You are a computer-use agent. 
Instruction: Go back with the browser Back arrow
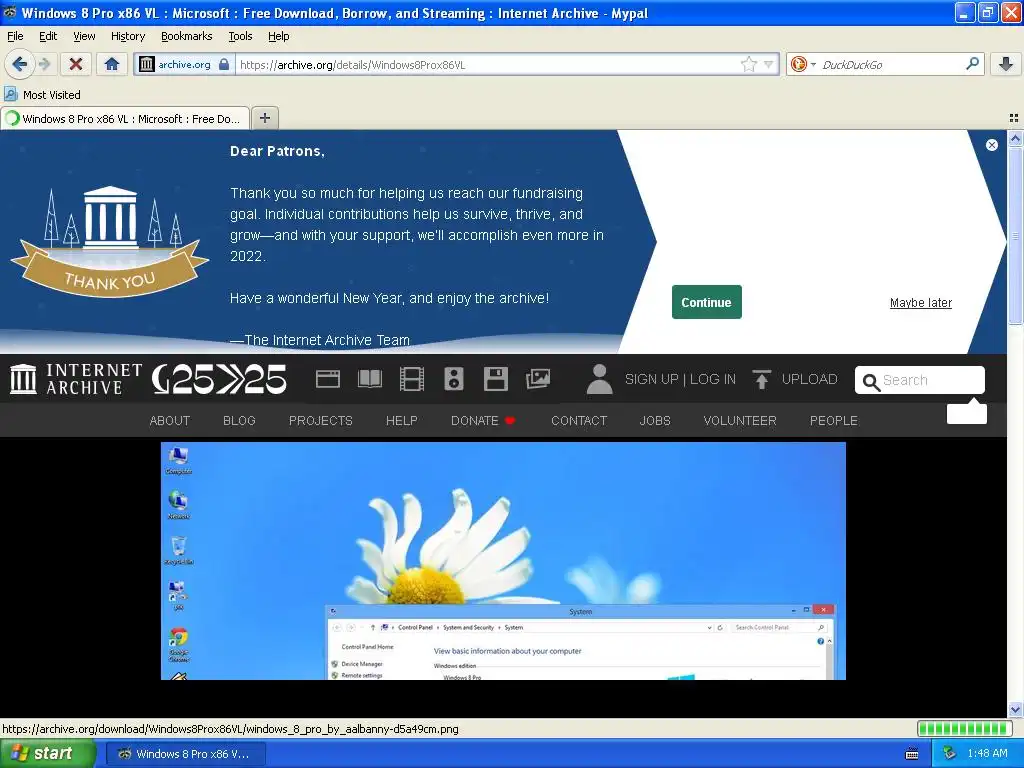(x=19, y=64)
